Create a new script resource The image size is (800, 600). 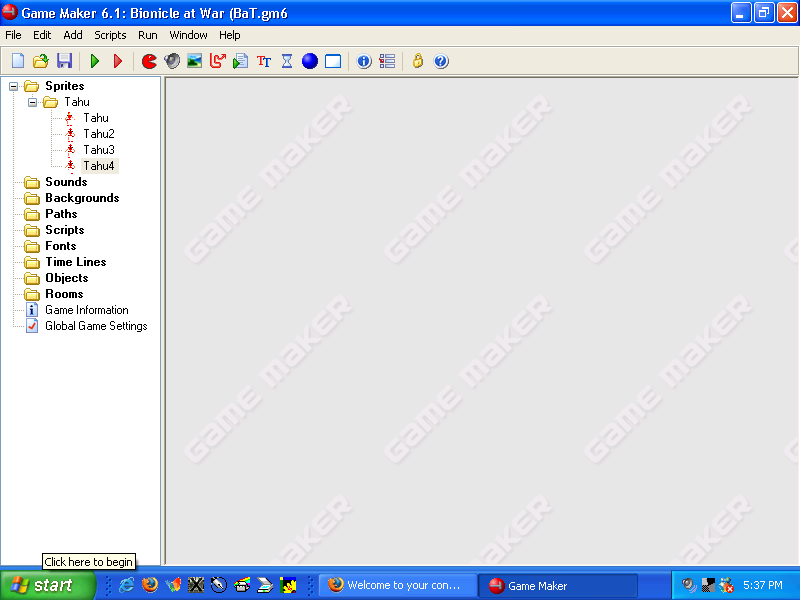point(241,61)
